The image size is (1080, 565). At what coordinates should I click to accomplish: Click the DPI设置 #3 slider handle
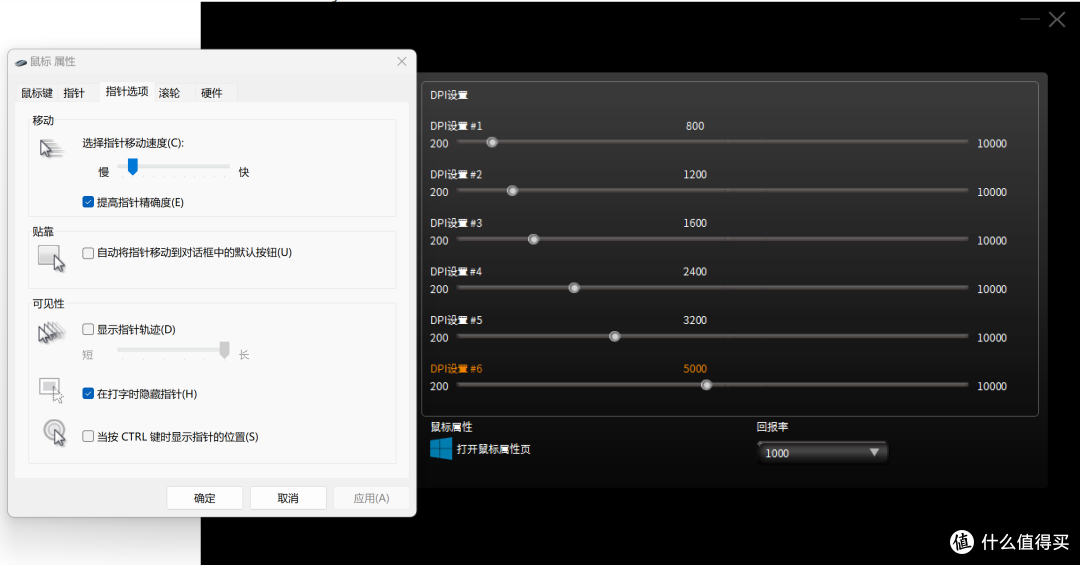coord(533,240)
